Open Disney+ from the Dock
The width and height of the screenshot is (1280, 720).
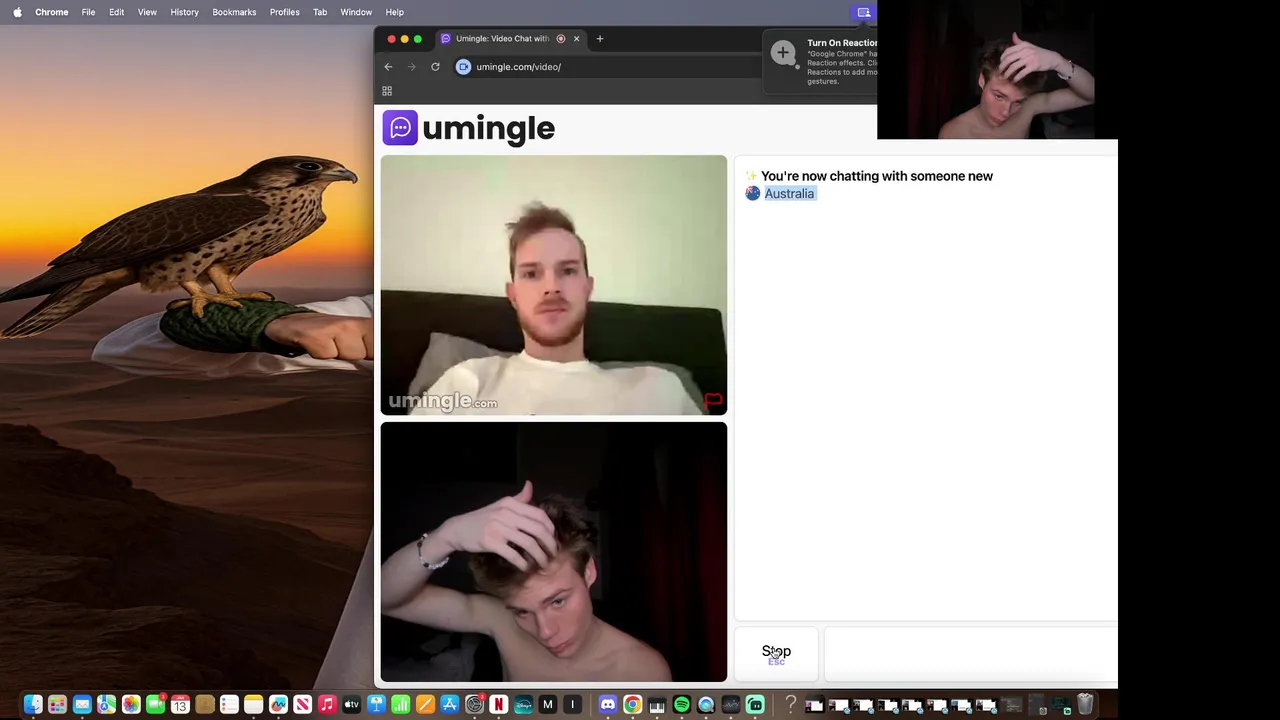[x=523, y=705]
